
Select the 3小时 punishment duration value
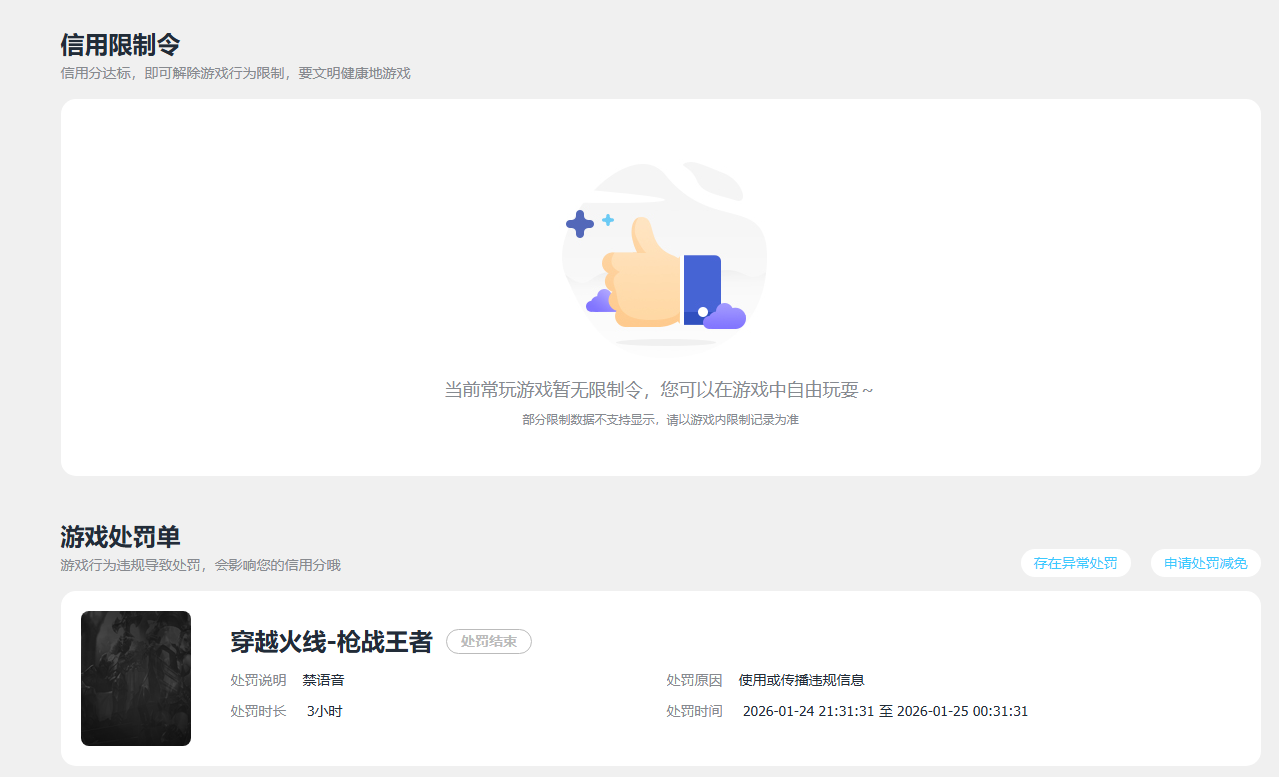click(x=324, y=711)
